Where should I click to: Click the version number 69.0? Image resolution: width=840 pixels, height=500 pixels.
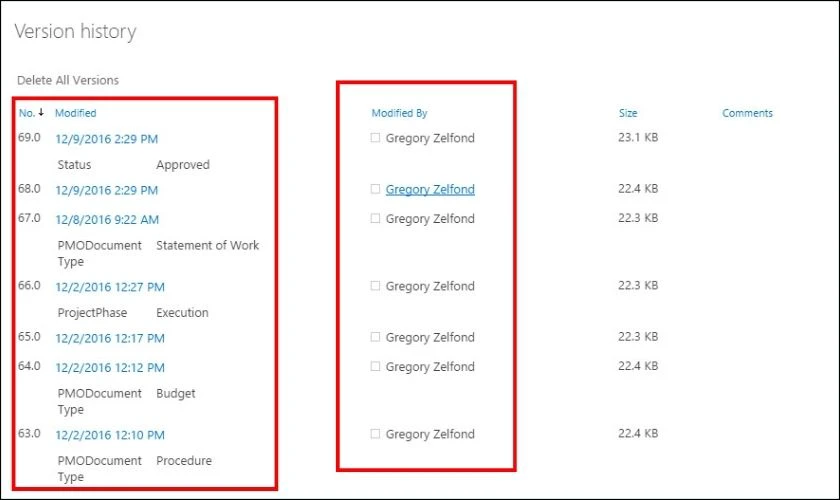coord(29,137)
